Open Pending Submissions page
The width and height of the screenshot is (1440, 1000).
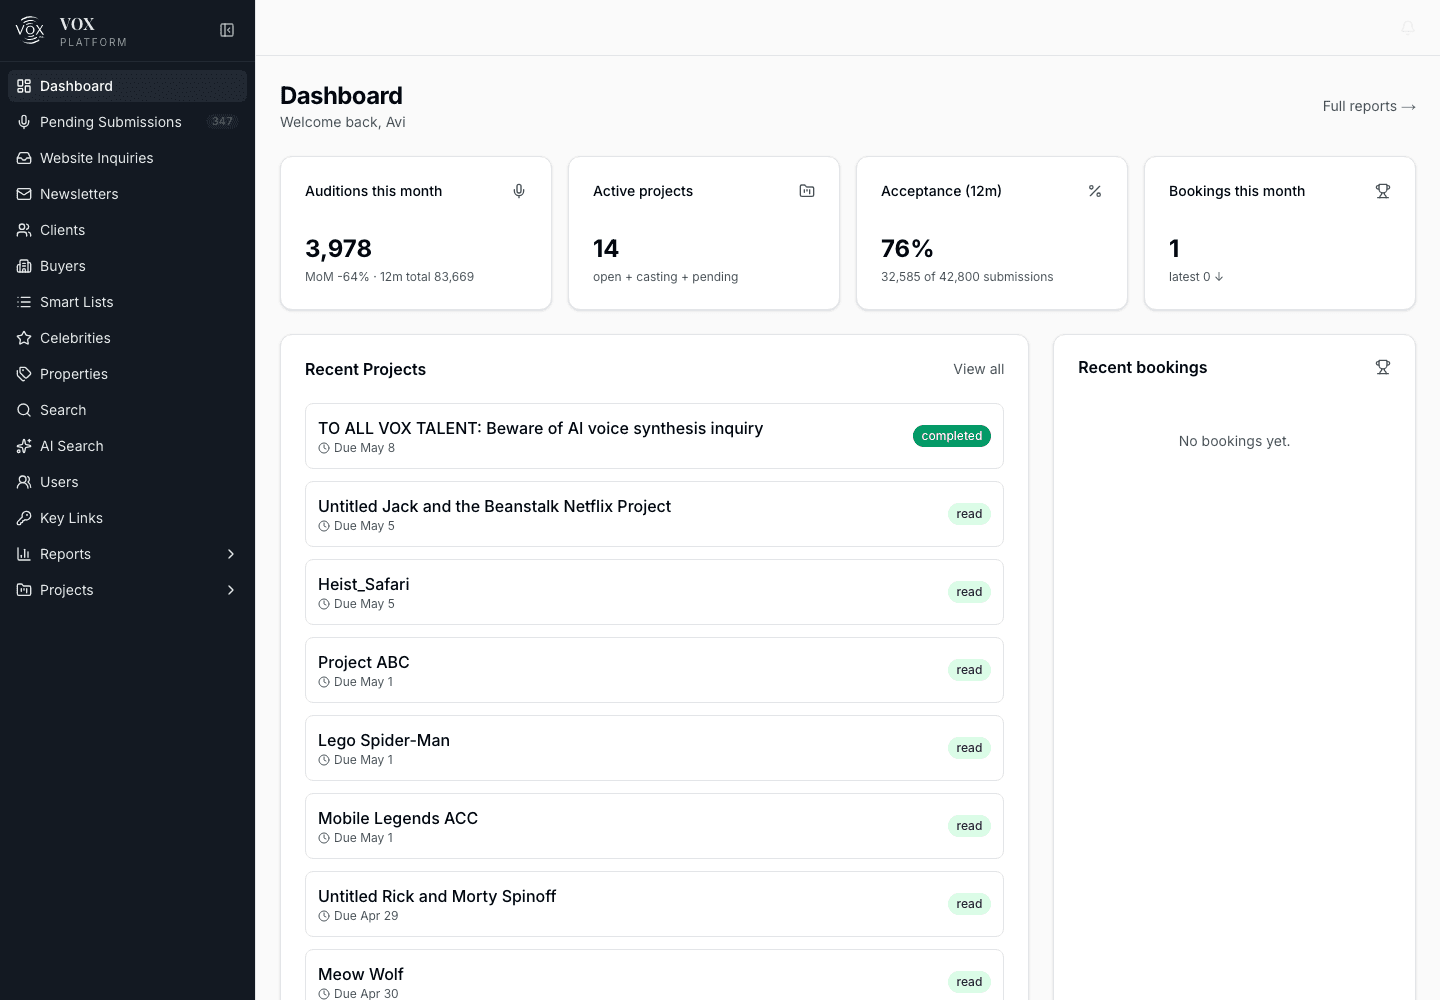(x=127, y=122)
